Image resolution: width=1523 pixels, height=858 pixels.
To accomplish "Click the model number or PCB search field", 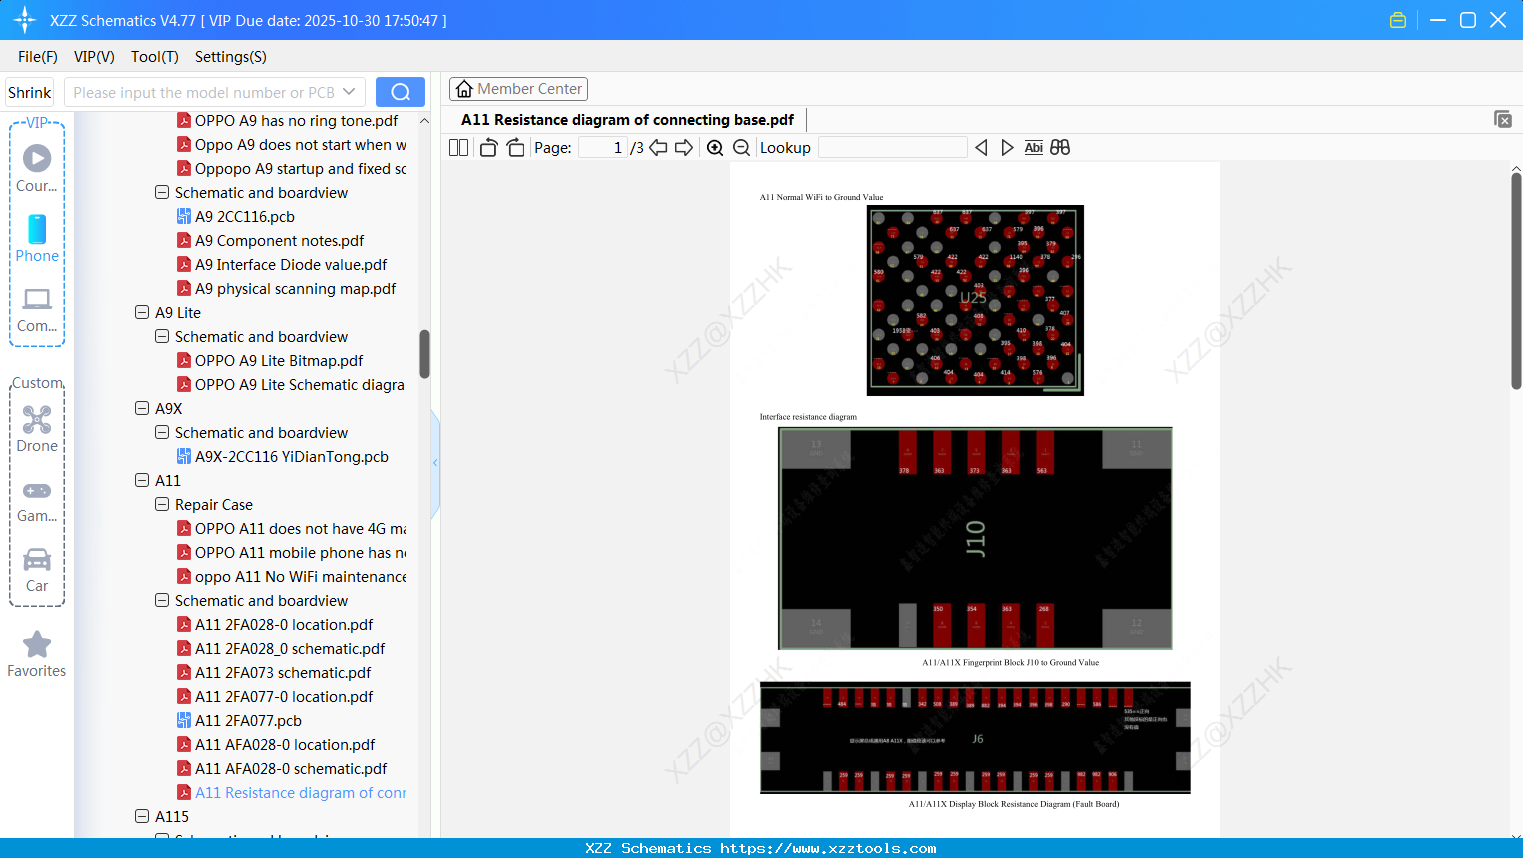I will pos(204,92).
